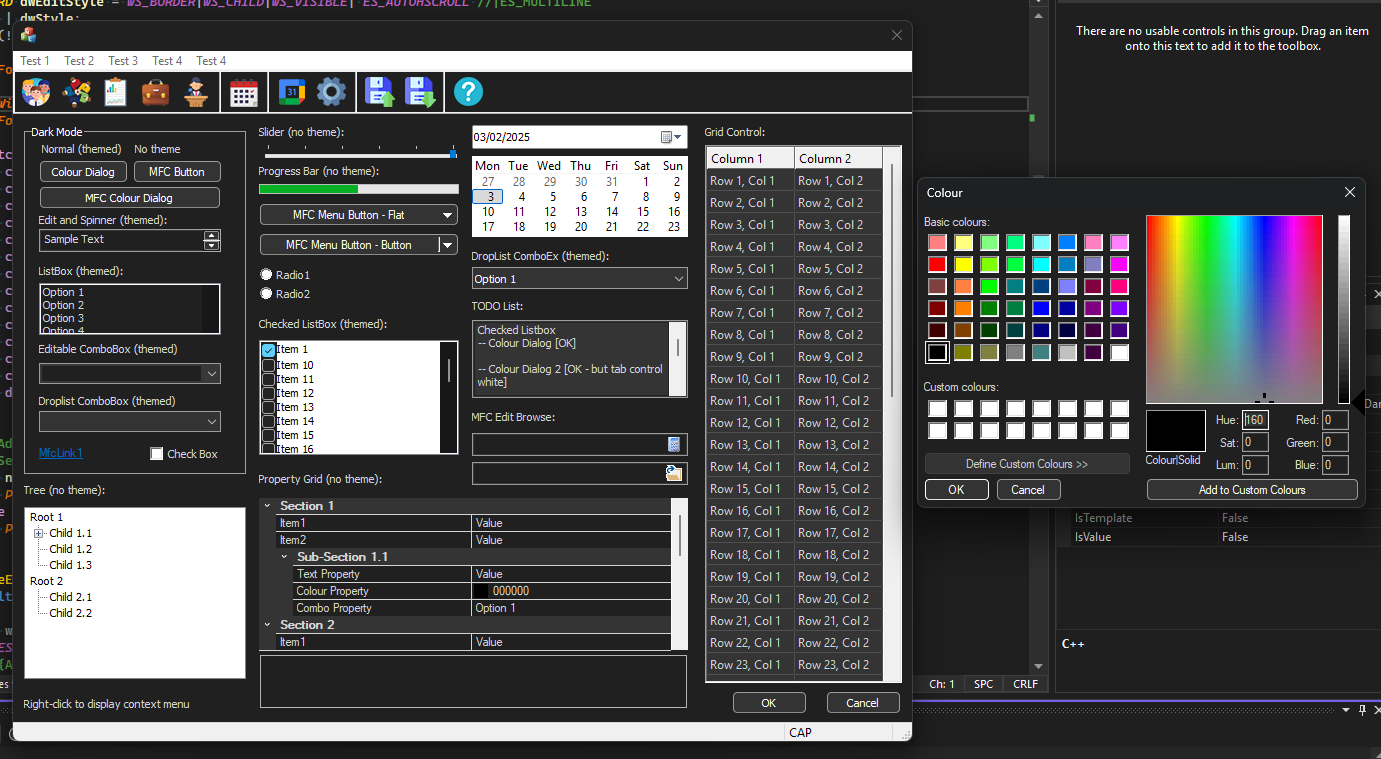
Task: Click the floppy disk with up arrow icon
Action: pos(380,92)
